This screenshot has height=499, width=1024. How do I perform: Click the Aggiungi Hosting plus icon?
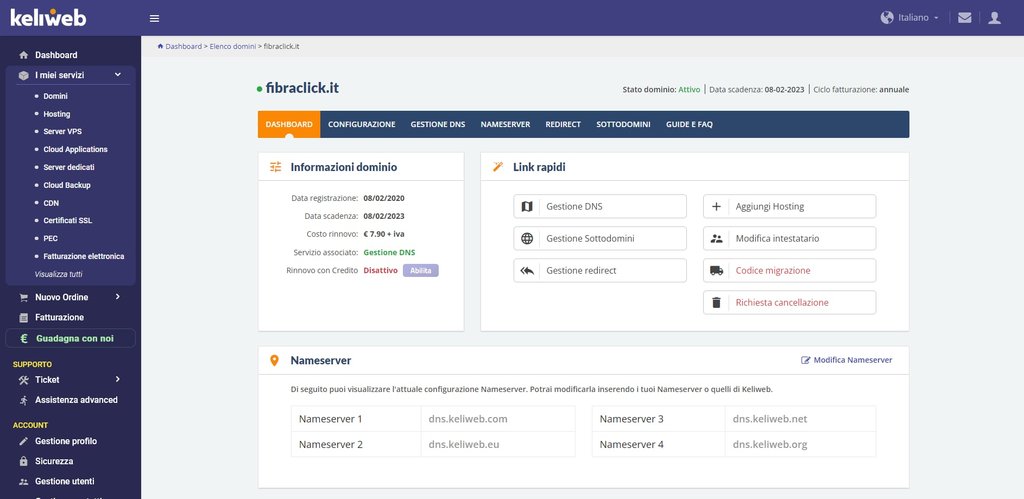coord(716,206)
